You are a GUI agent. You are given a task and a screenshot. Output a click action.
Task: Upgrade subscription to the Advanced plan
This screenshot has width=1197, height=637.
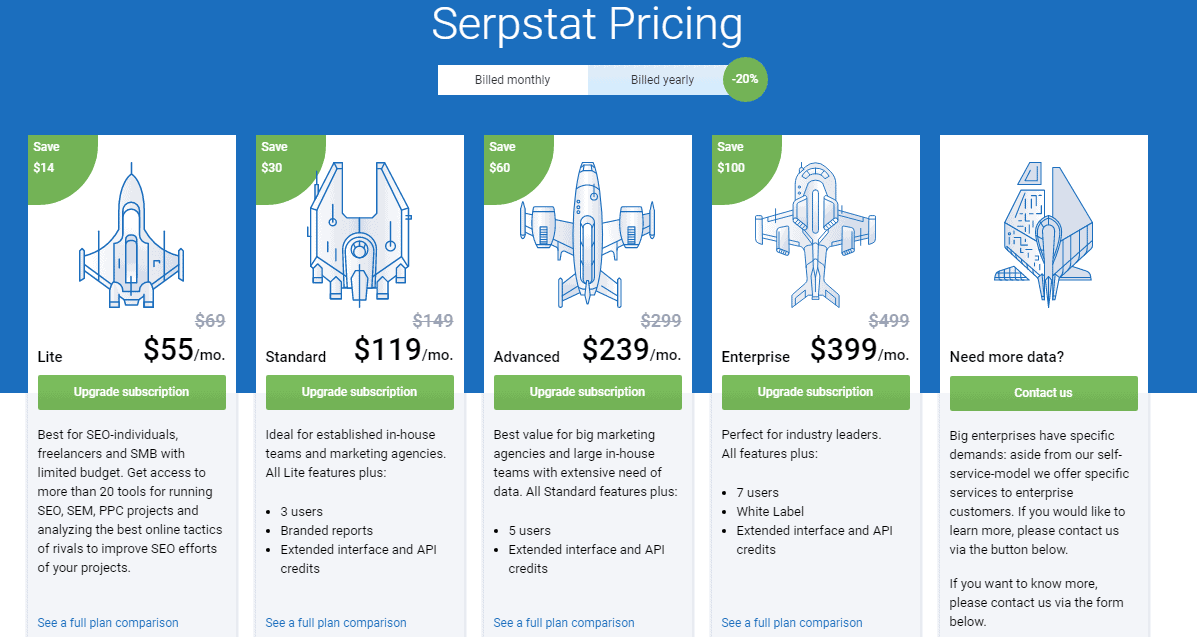point(588,392)
